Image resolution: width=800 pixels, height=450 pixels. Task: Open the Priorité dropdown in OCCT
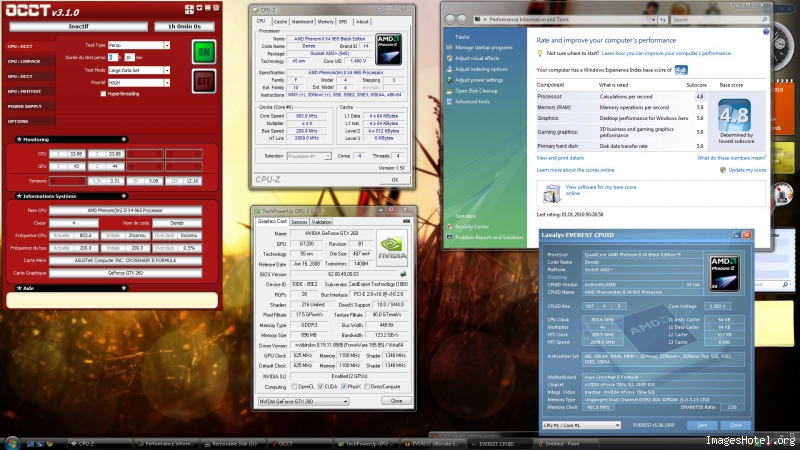[167, 83]
